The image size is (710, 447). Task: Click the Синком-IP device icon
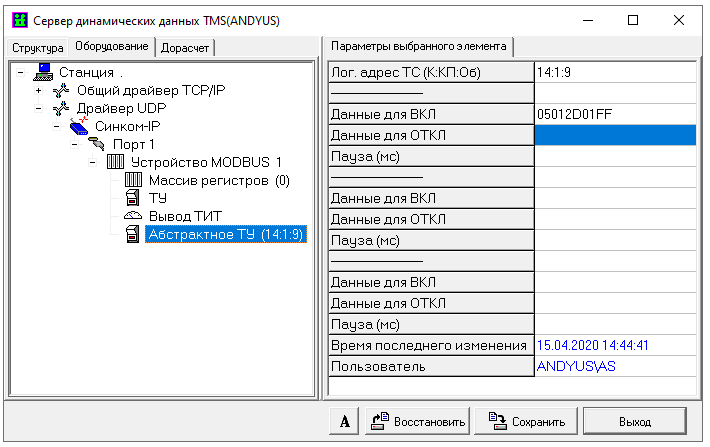pyautogui.click(x=80, y=126)
